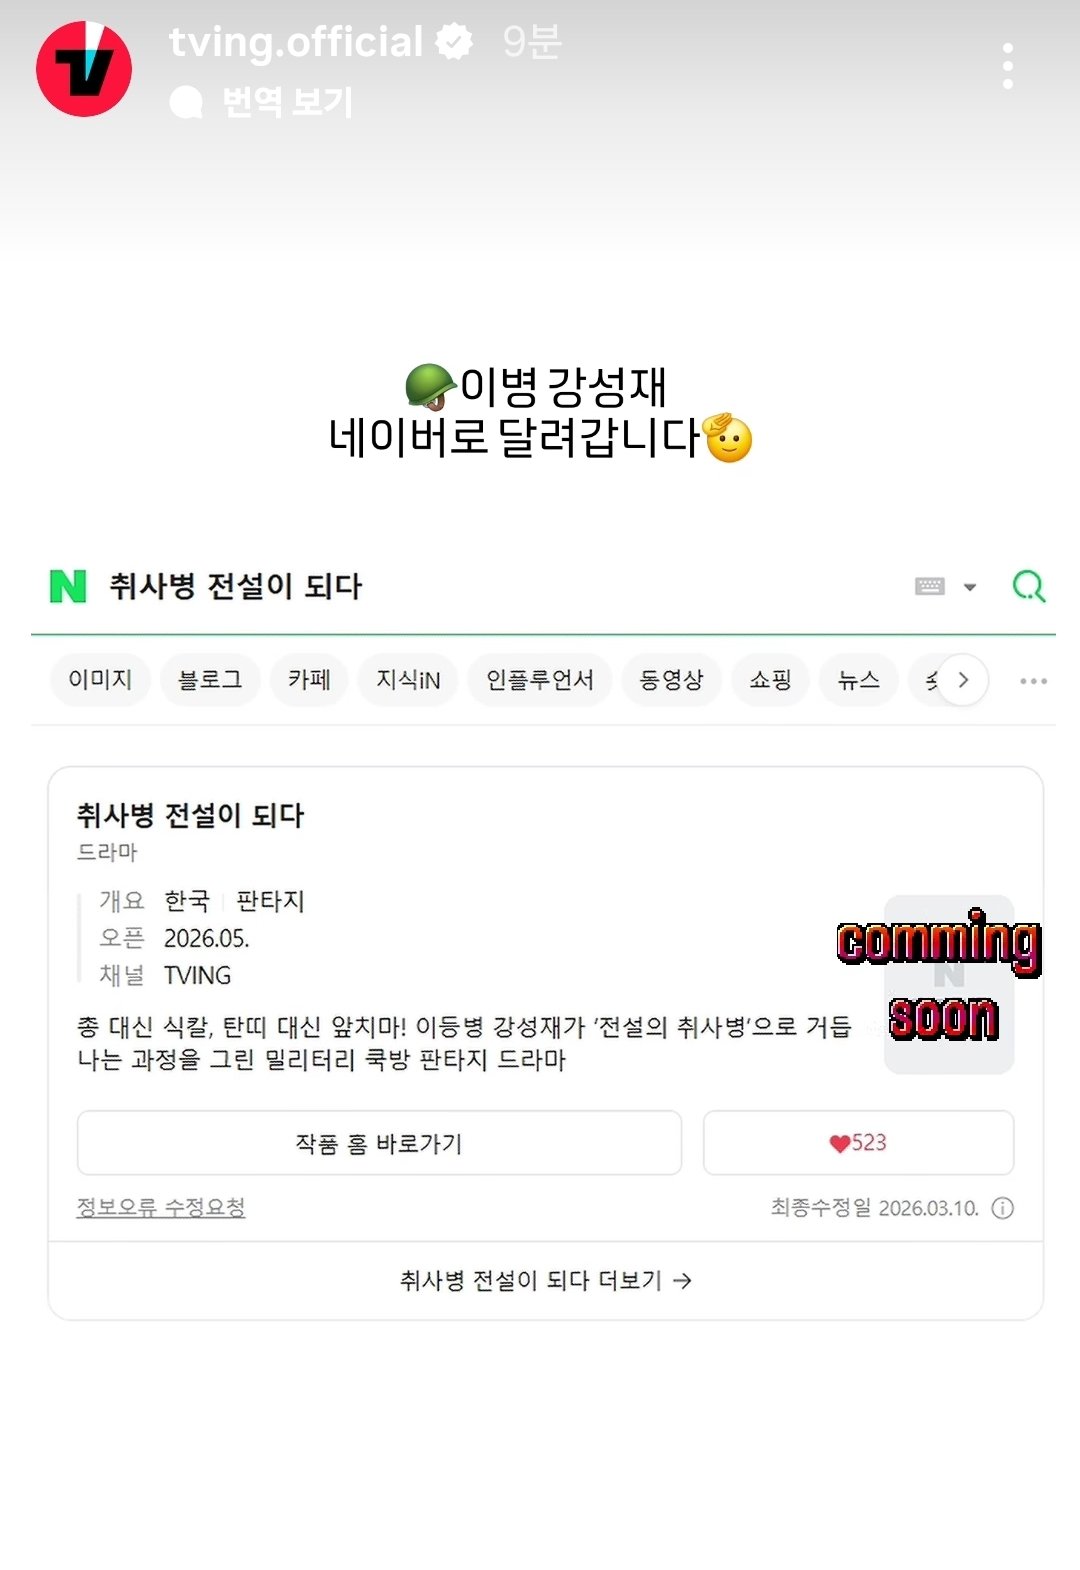Image resolution: width=1080 pixels, height=1570 pixels.
Task: Expand the keyboard input dropdown arrow
Action: tap(969, 587)
